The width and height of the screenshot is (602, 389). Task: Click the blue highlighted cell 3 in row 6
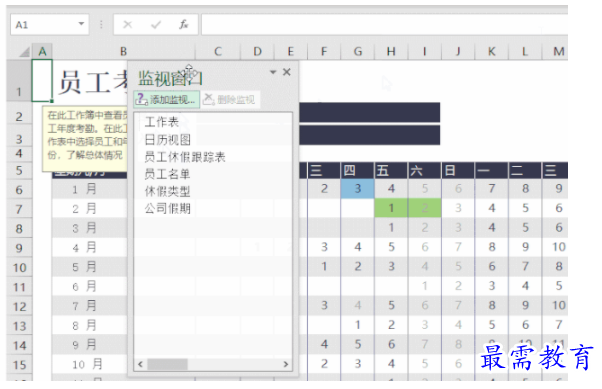(x=357, y=189)
